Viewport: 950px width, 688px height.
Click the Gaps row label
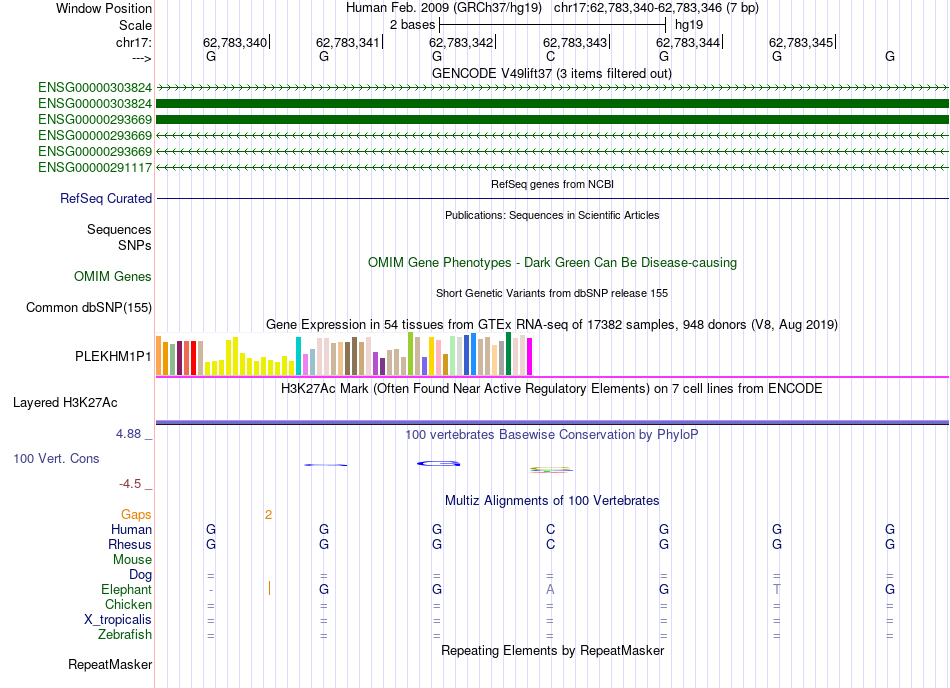(136, 515)
